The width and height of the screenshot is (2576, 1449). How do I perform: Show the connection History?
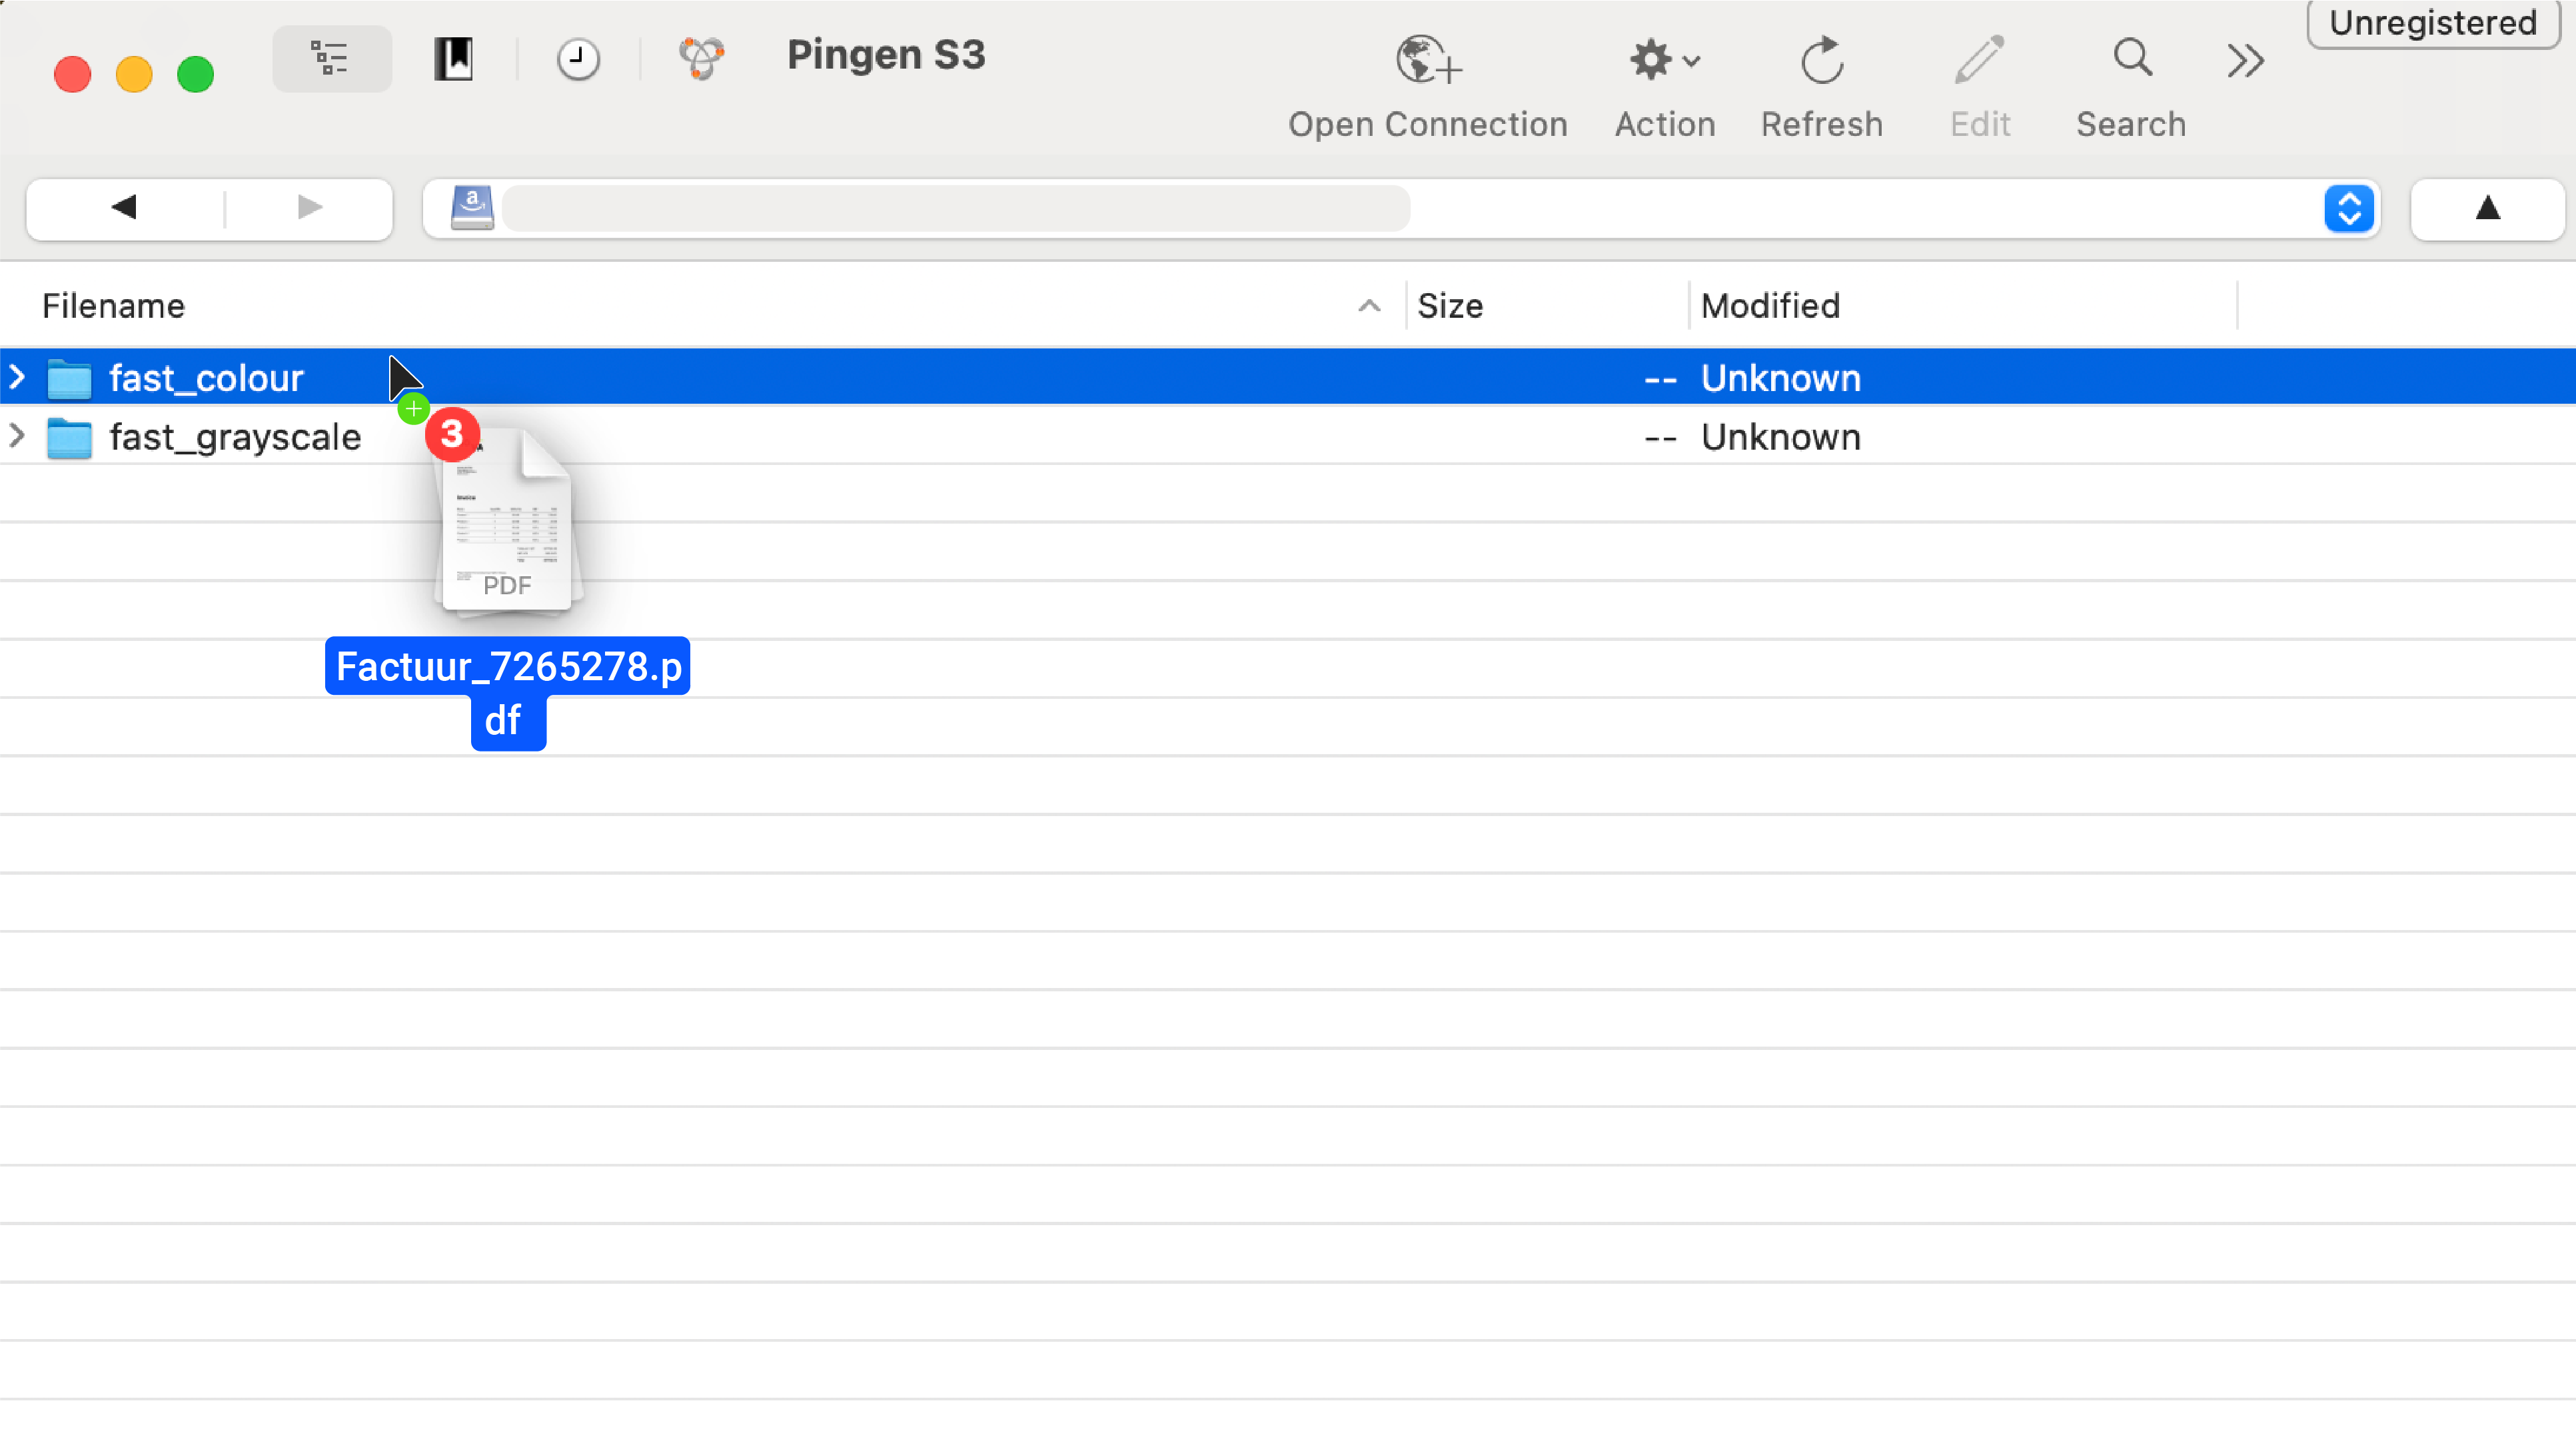577,58
